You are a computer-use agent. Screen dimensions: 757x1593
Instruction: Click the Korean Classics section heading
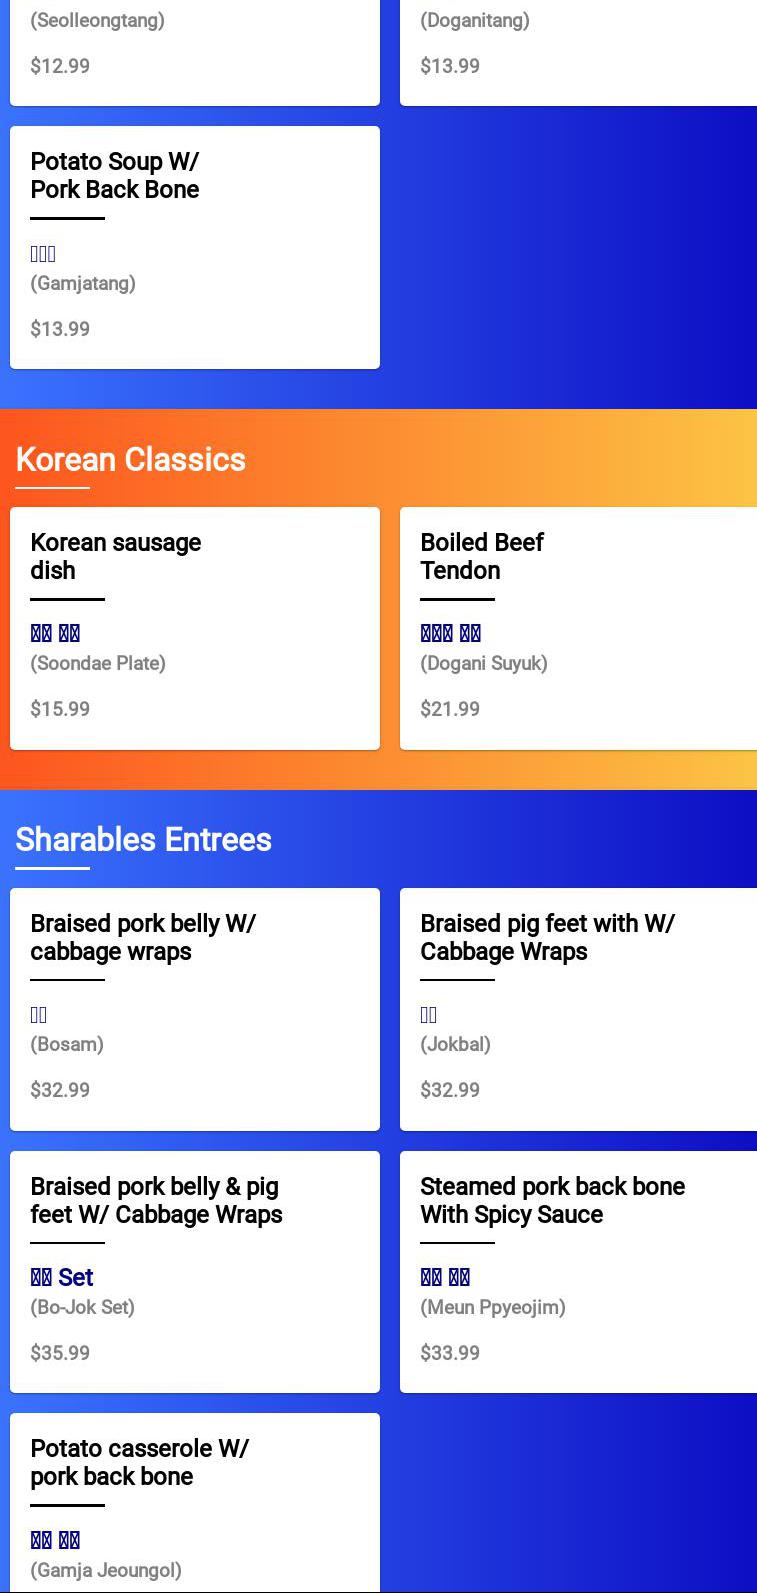coord(131,459)
